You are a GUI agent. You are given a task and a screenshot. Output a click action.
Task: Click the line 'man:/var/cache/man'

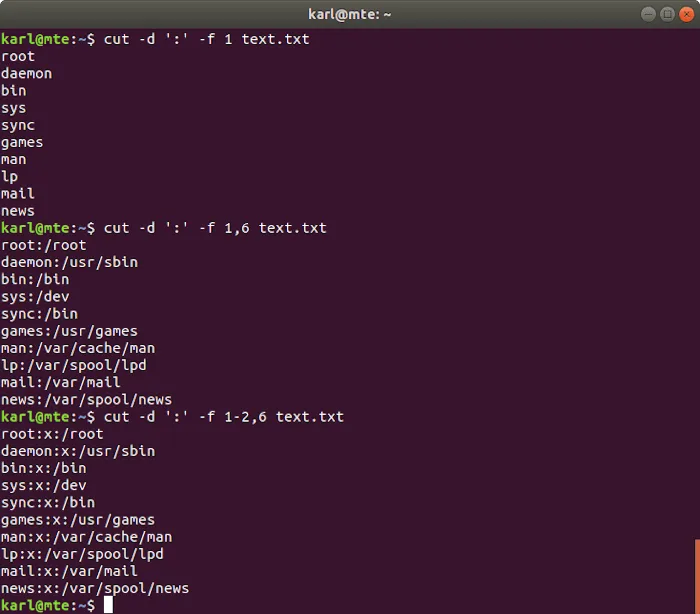[78, 348]
